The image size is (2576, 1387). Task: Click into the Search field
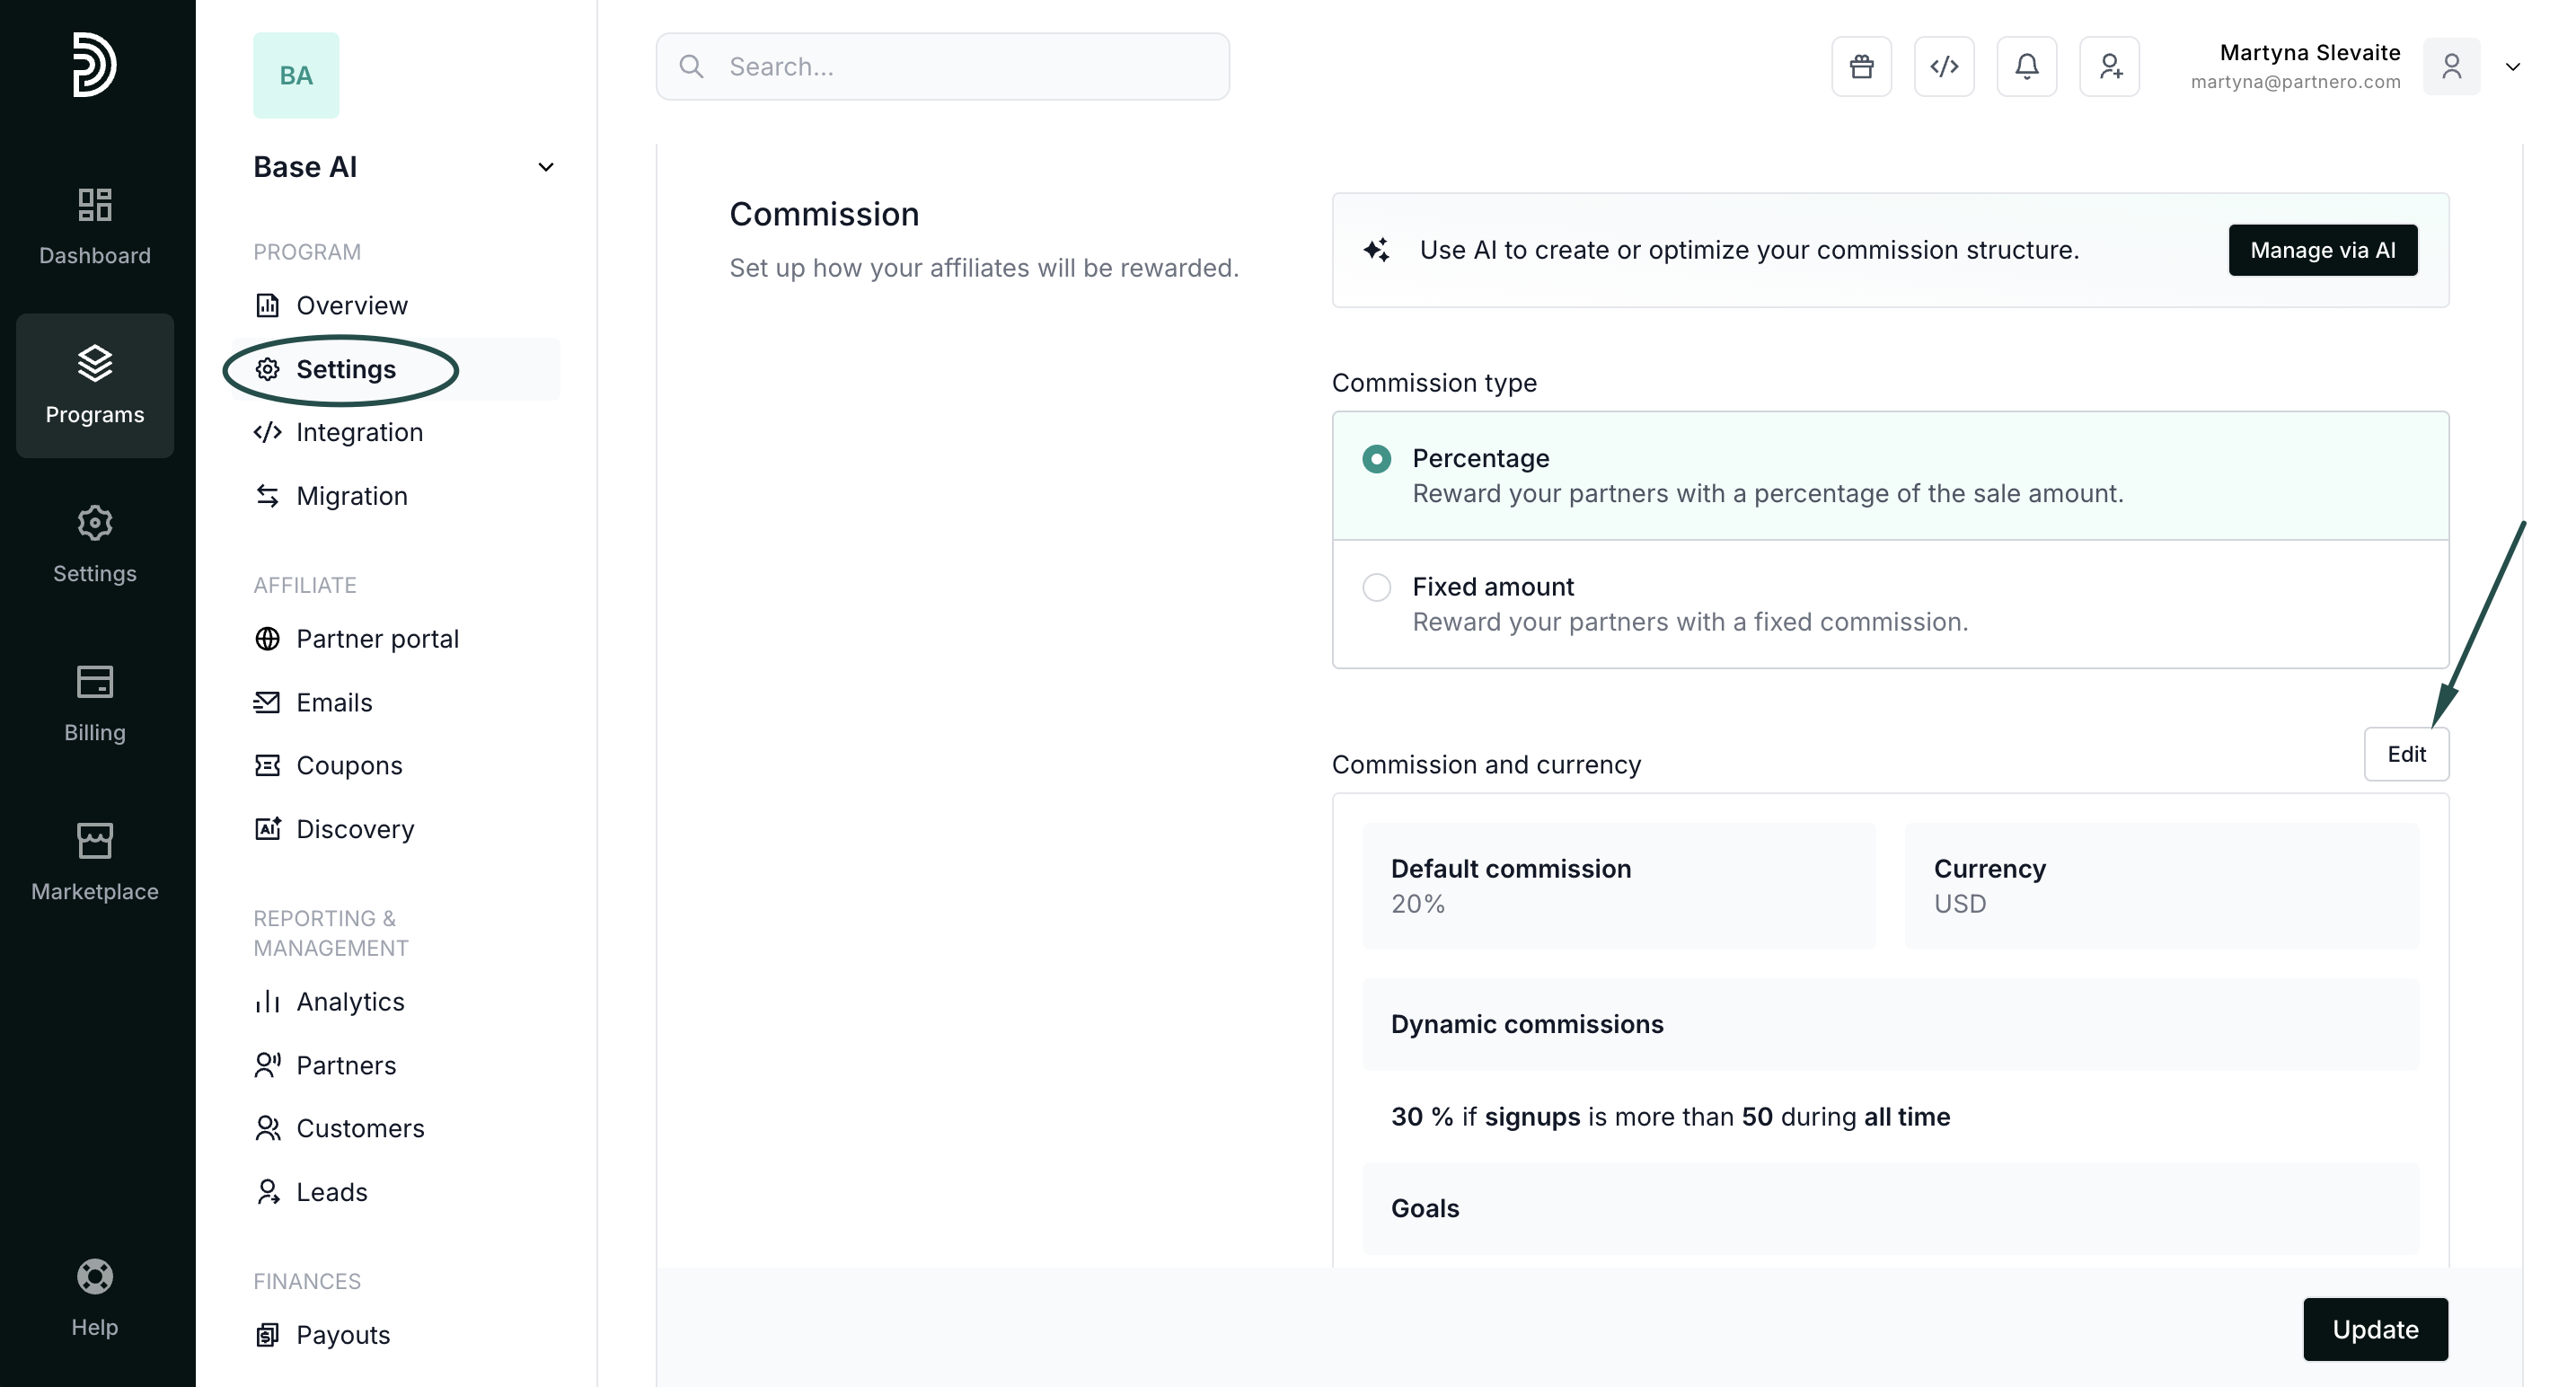(960, 66)
